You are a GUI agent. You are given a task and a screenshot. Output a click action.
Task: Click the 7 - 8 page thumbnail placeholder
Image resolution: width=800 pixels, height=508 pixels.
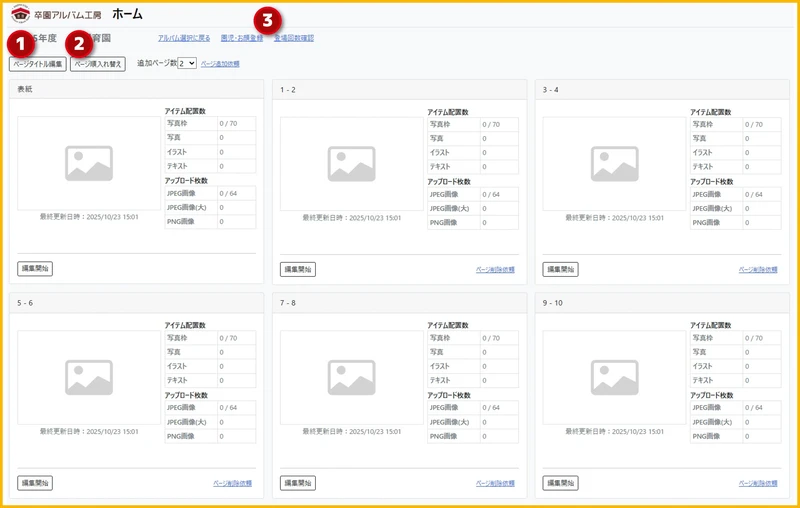[352, 377]
